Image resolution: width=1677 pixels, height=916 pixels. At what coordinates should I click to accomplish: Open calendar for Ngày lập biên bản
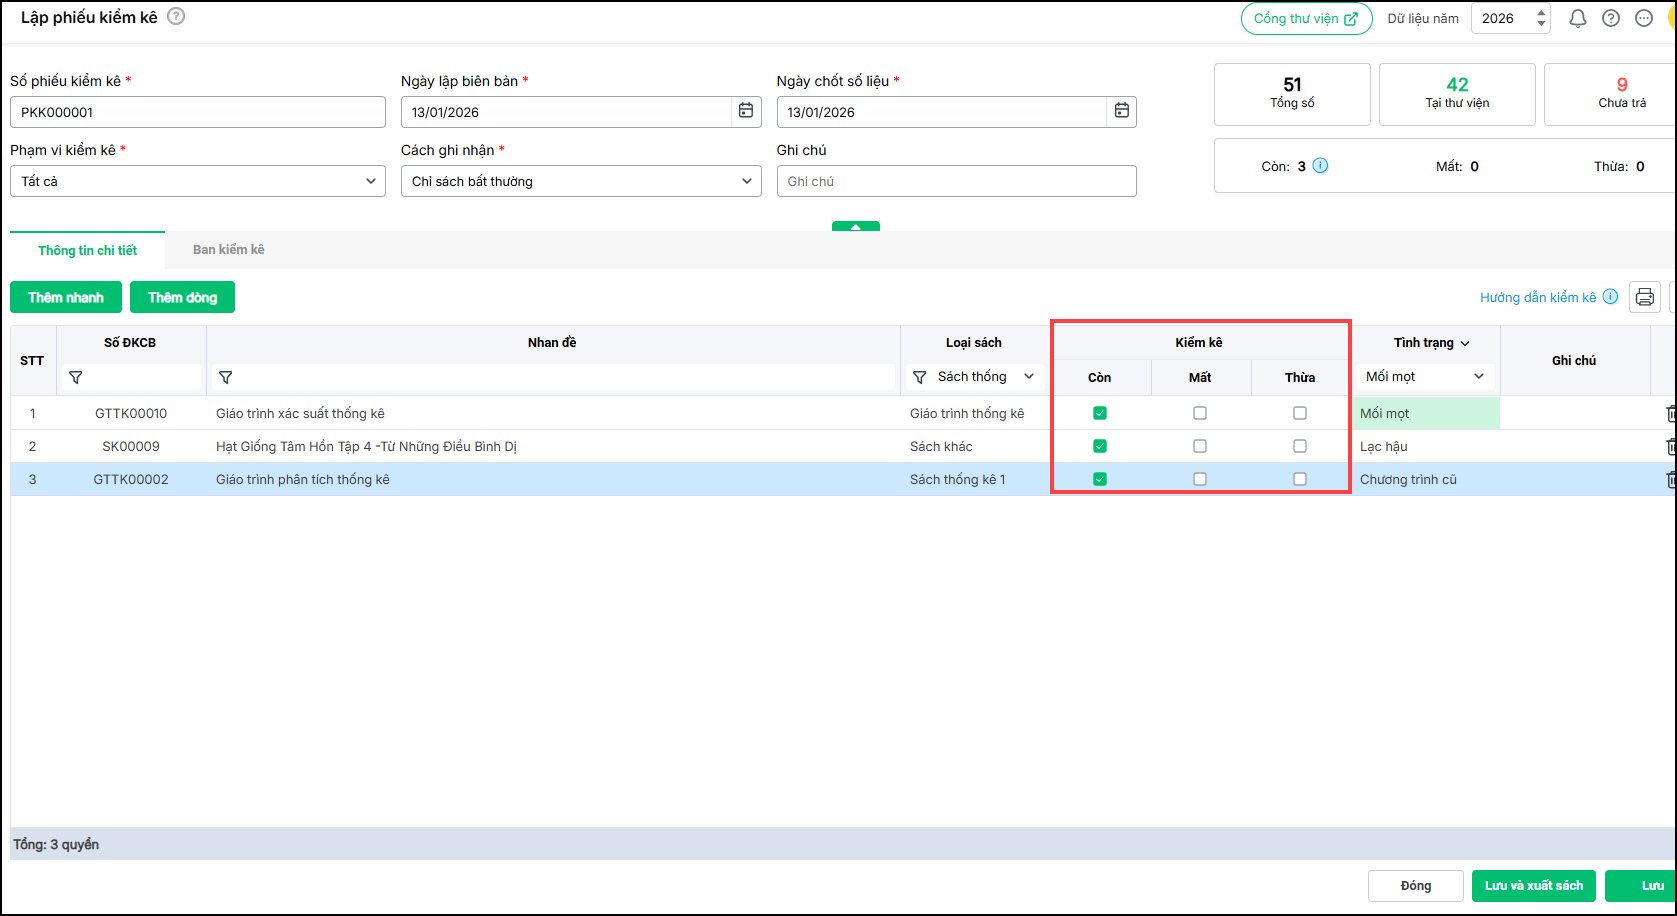pos(745,111)
